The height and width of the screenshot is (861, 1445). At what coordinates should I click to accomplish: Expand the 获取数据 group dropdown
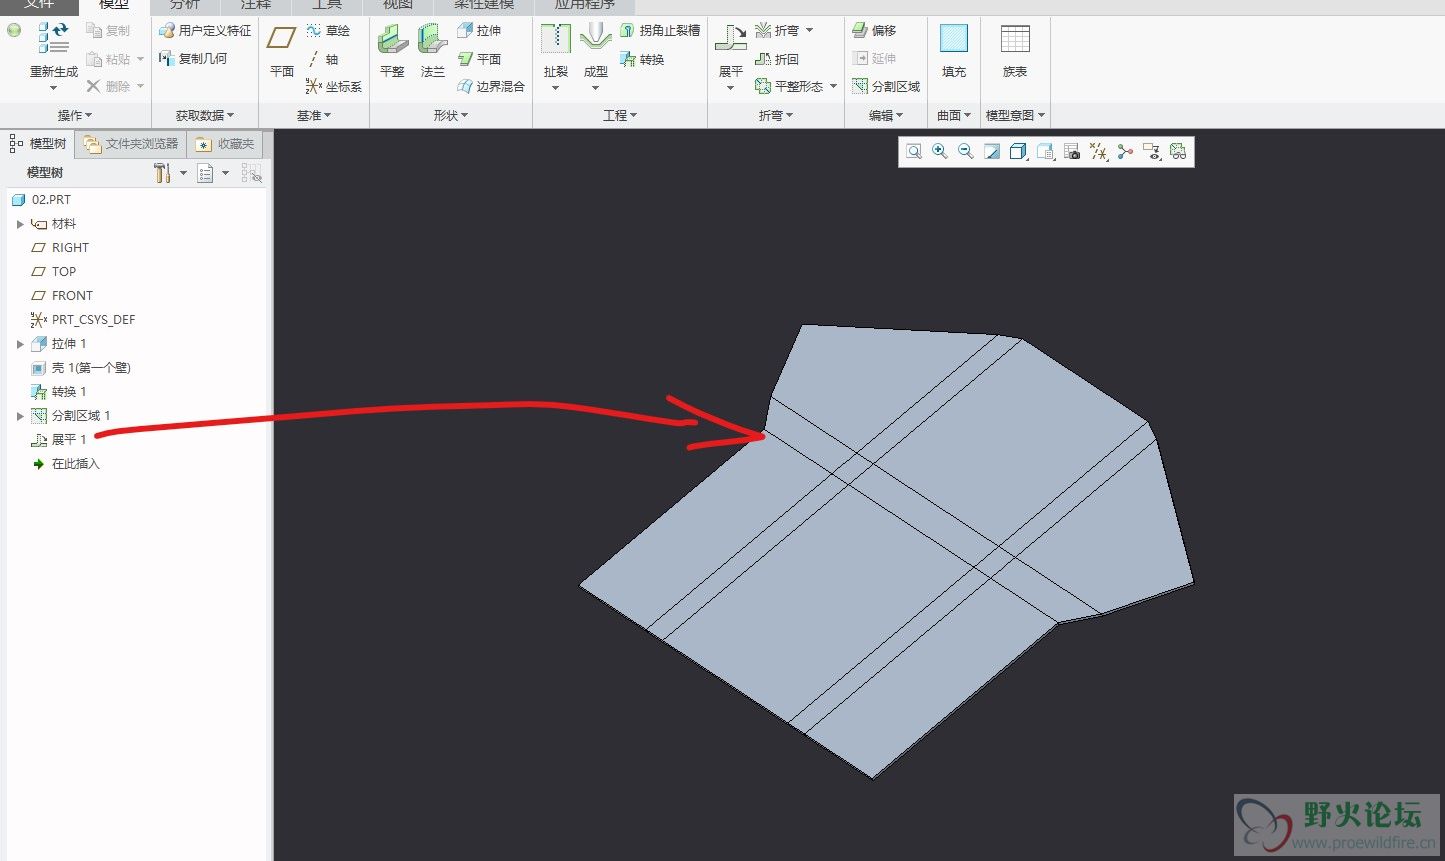click(205, 116)
